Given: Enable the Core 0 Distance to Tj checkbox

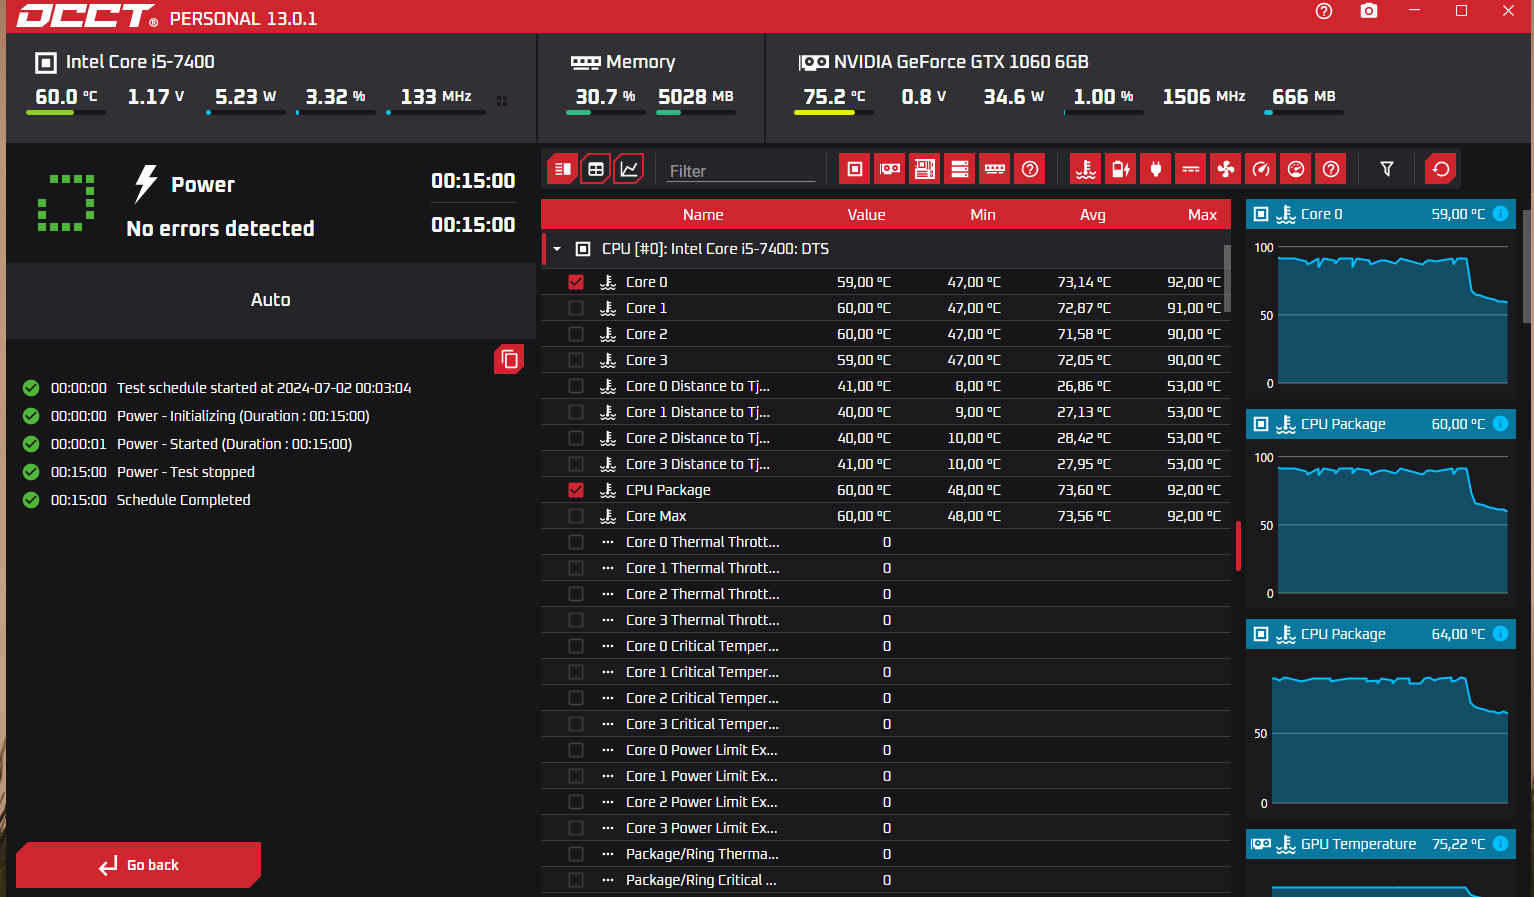Looking at the screenshot, I should pos(576,386).
